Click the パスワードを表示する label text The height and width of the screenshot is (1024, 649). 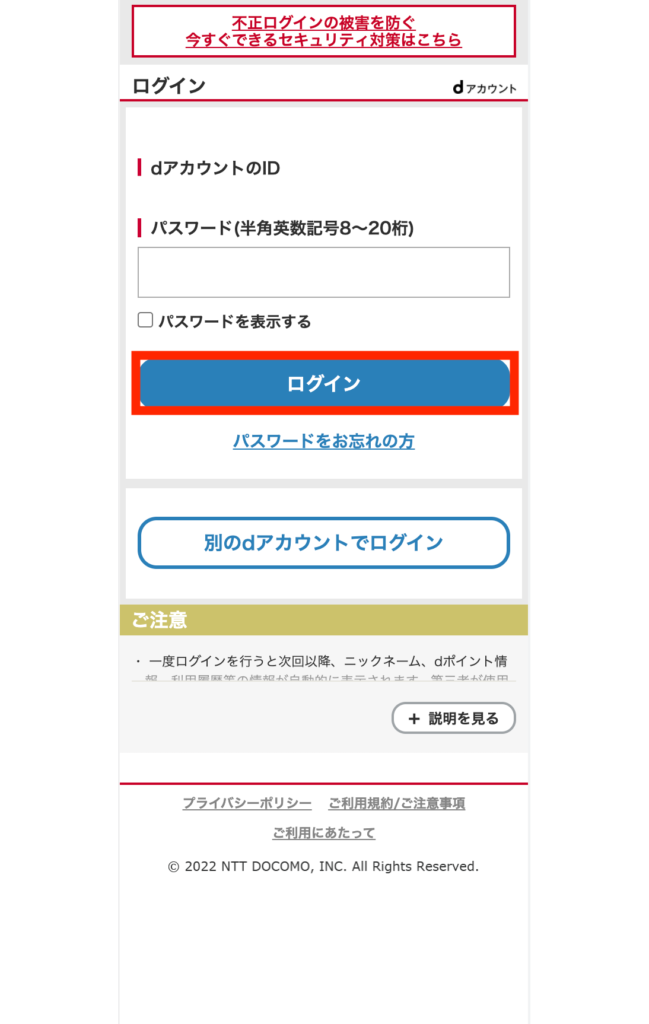coord(235,321)
